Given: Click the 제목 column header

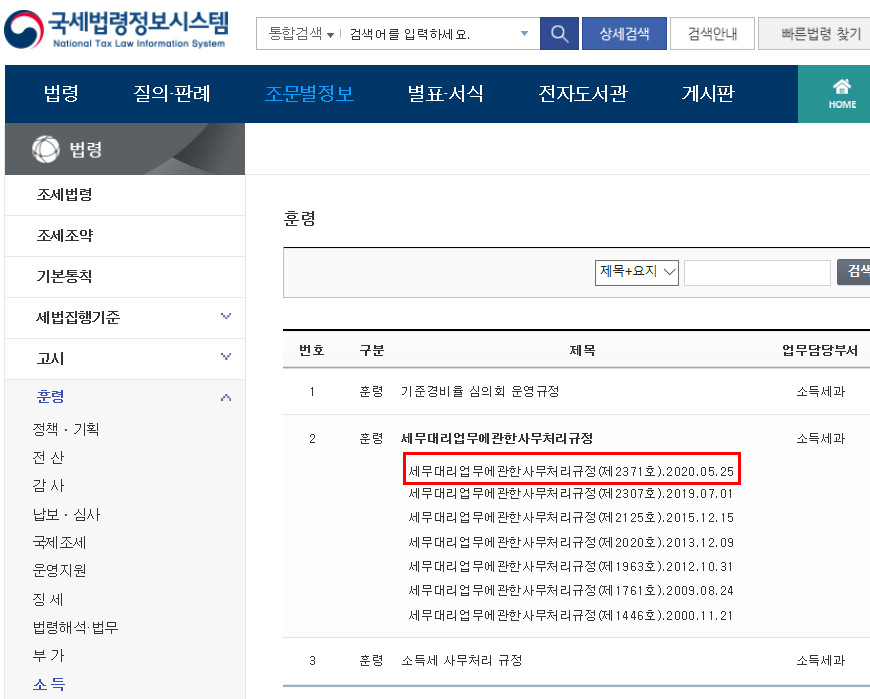Looking at the screenshot, I should click(582, 351).
